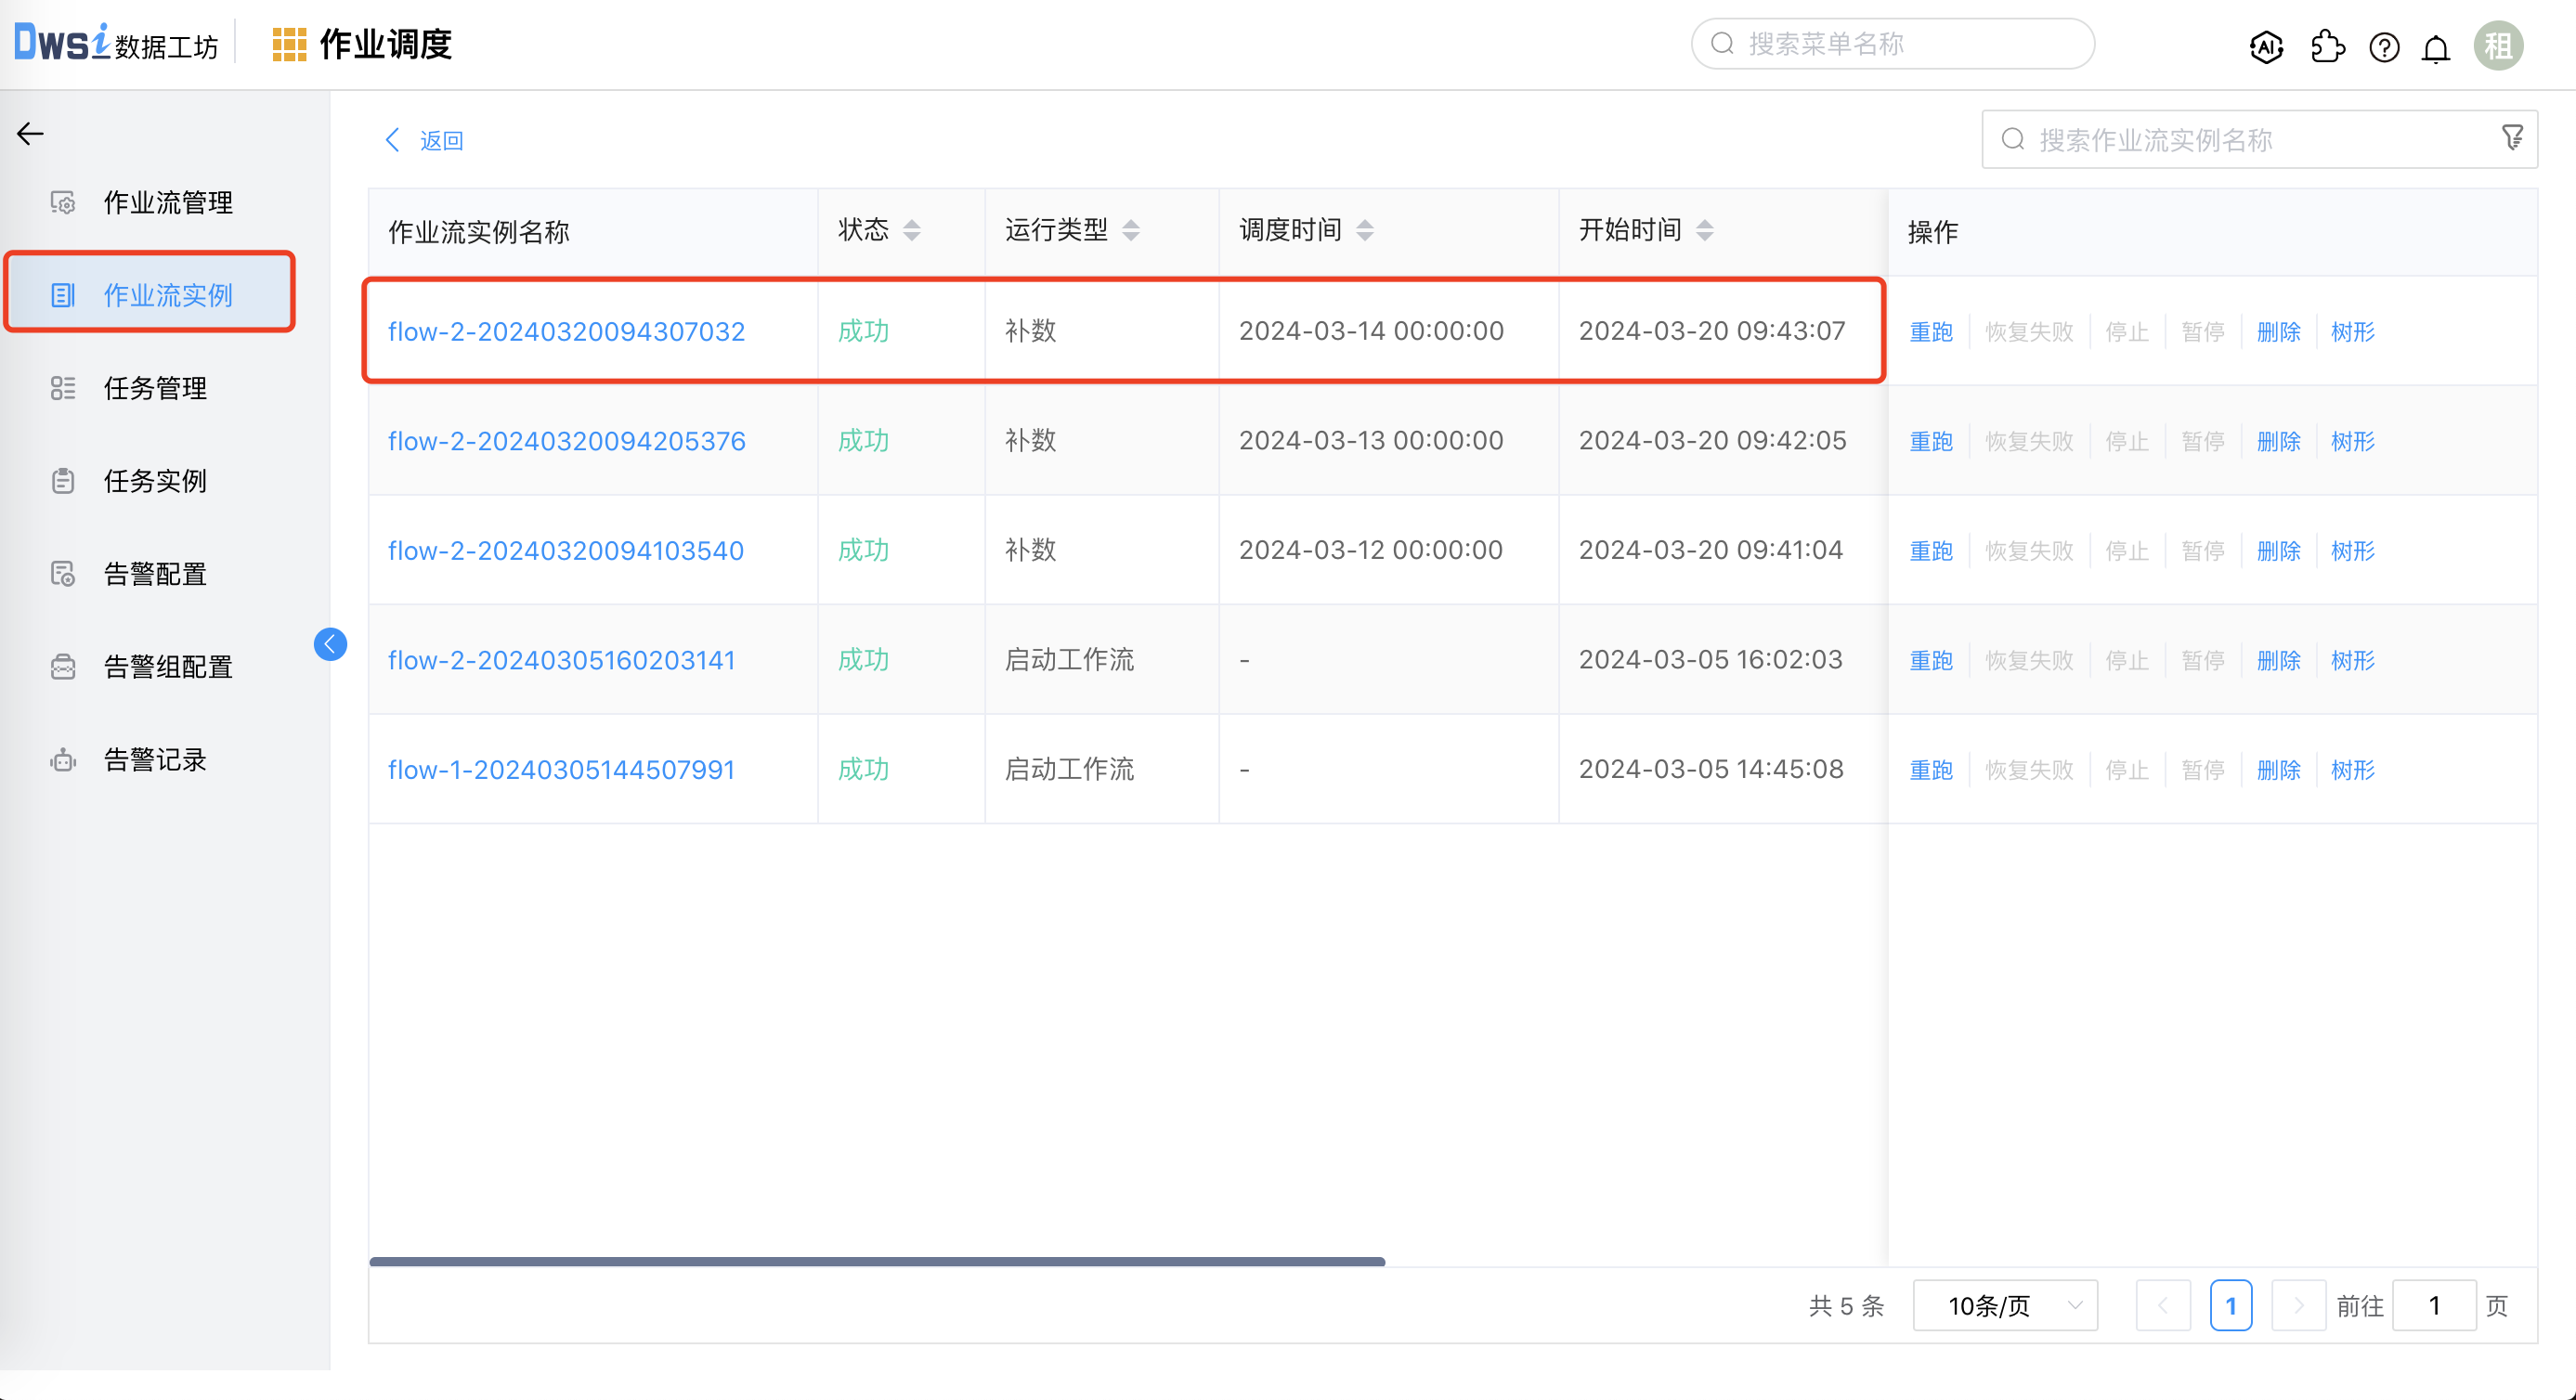
Task: Click the plugin puzzle-piece icon
Action: [2327, 46]
